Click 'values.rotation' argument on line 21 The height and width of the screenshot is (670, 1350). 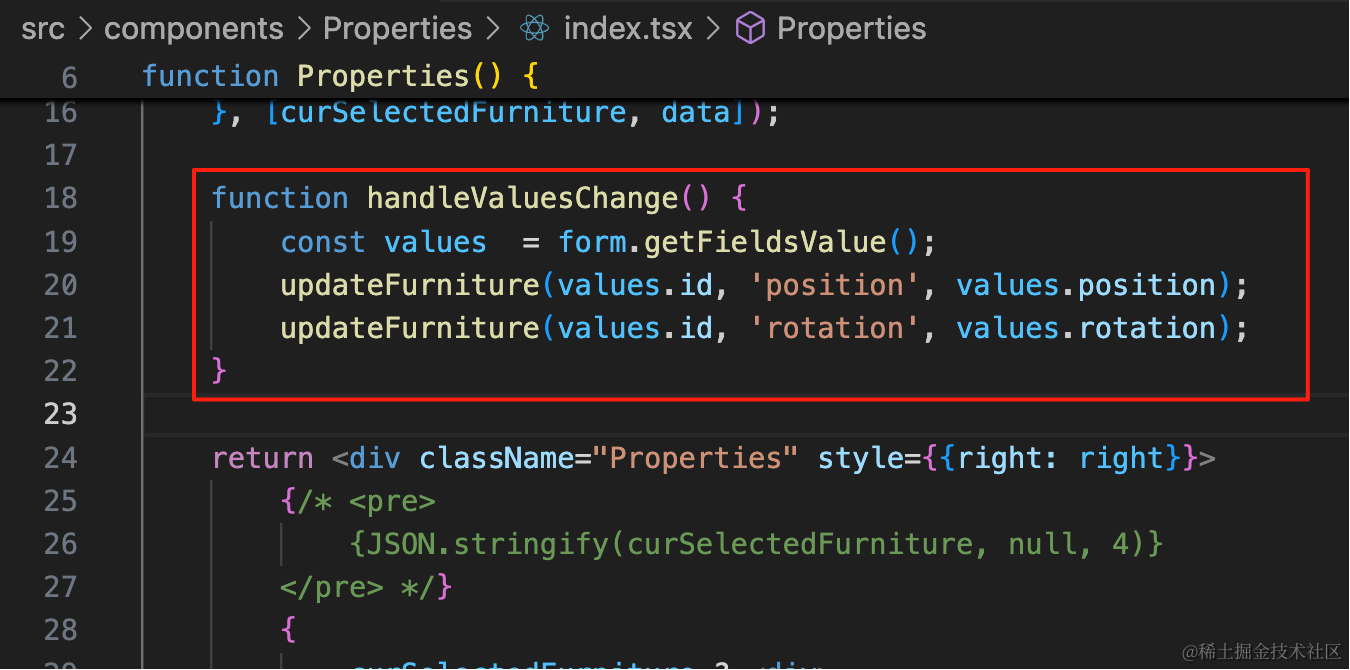tap(1085, 328)
